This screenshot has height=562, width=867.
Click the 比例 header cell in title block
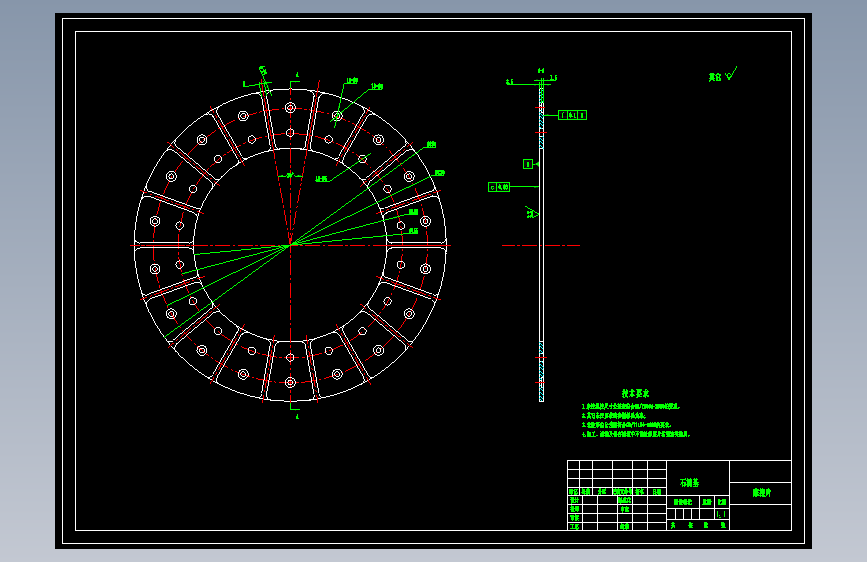click(x=722, y=502)
